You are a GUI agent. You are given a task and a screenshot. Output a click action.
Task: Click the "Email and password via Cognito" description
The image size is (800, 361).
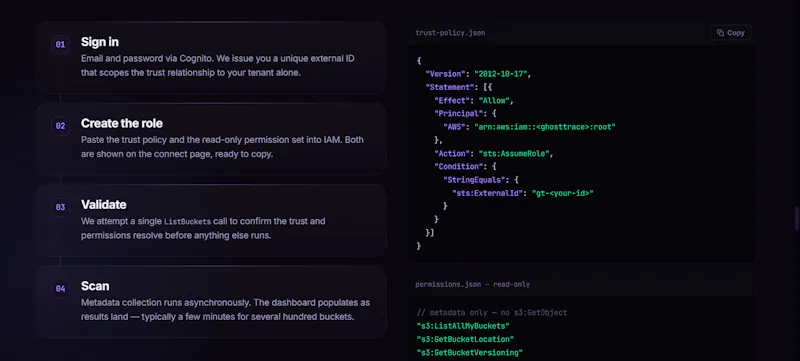click(x=218, y=65)
